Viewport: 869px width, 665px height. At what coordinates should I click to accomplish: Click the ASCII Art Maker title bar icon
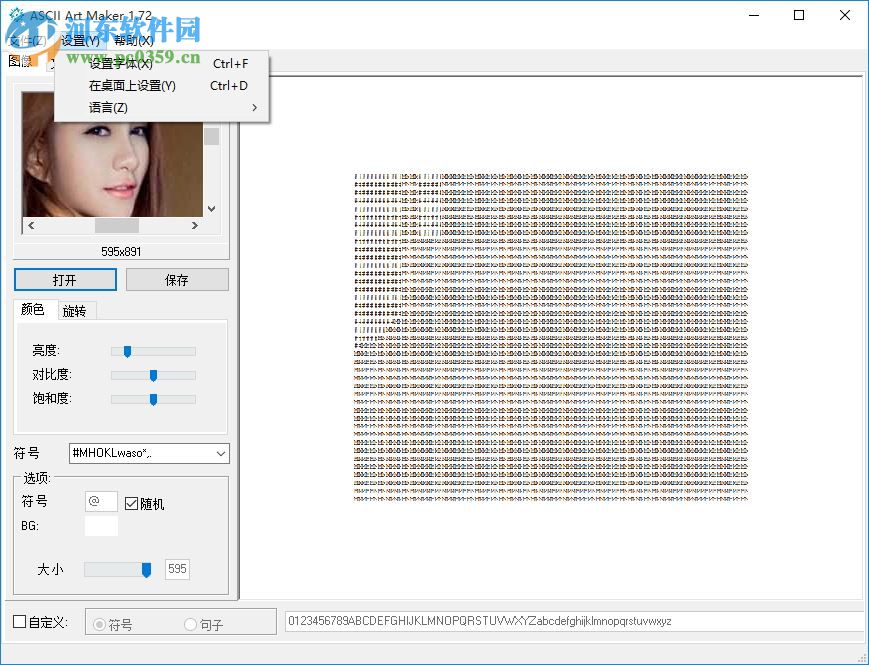click(14, 15)
